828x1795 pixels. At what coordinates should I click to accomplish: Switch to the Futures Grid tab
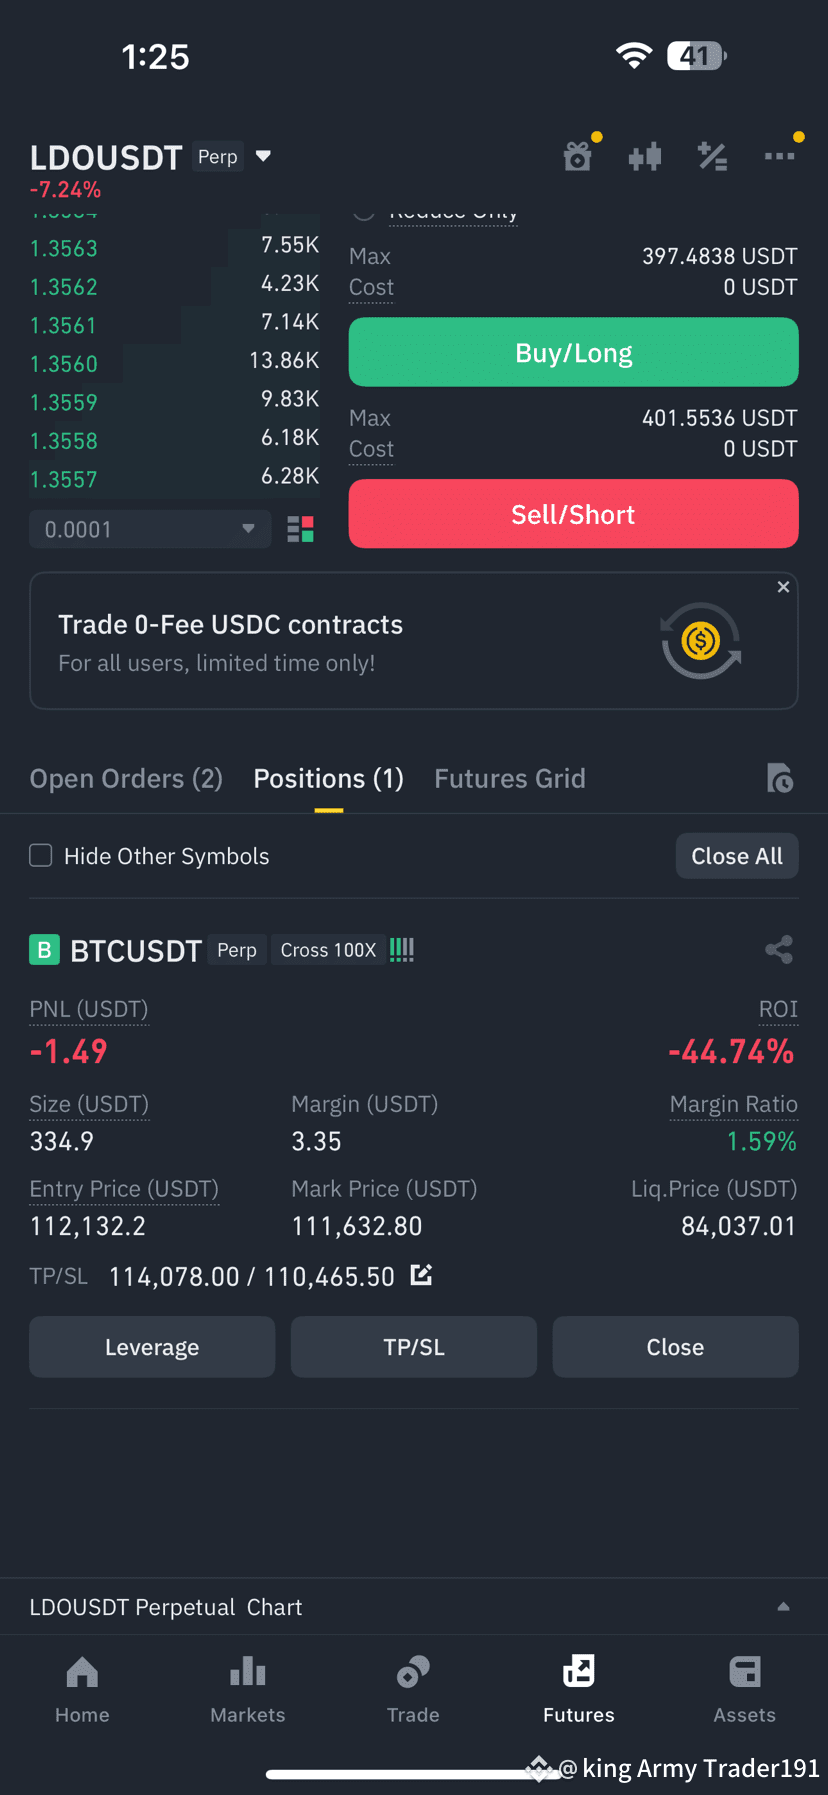pyautogui.click(x=510, y=778)
